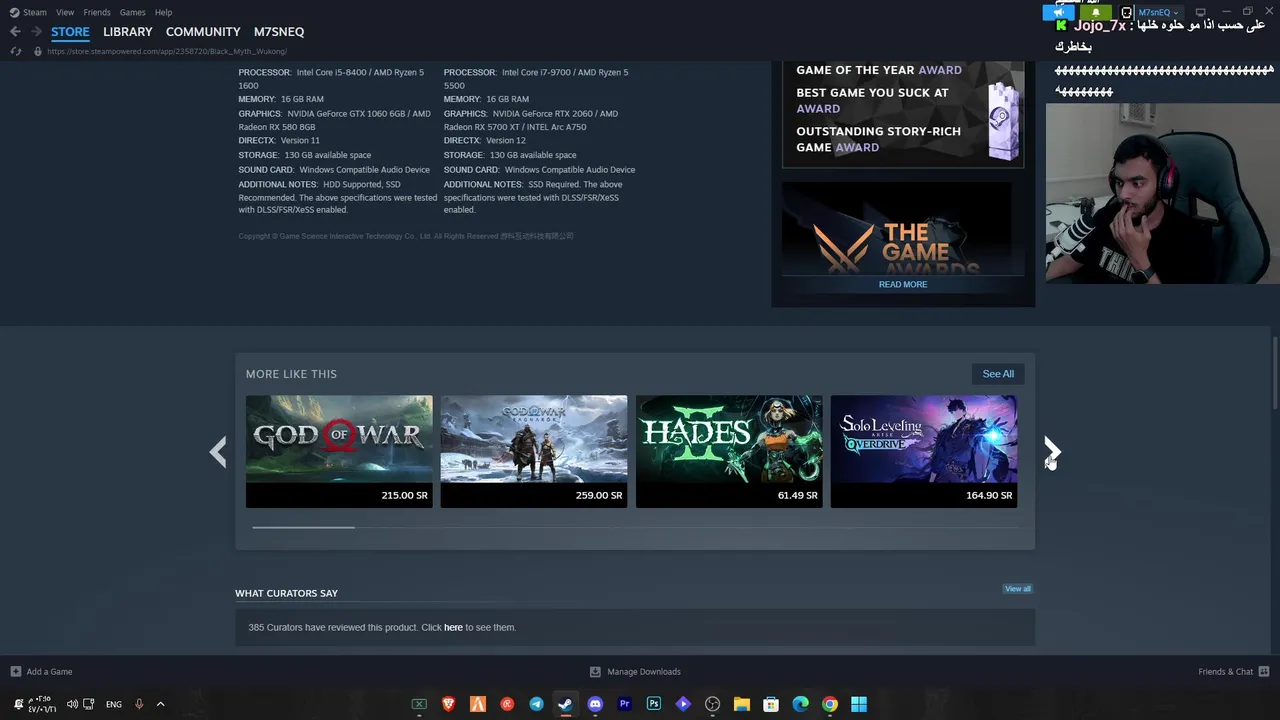Click the taskbar microphone icon

(x=139, y=704)
